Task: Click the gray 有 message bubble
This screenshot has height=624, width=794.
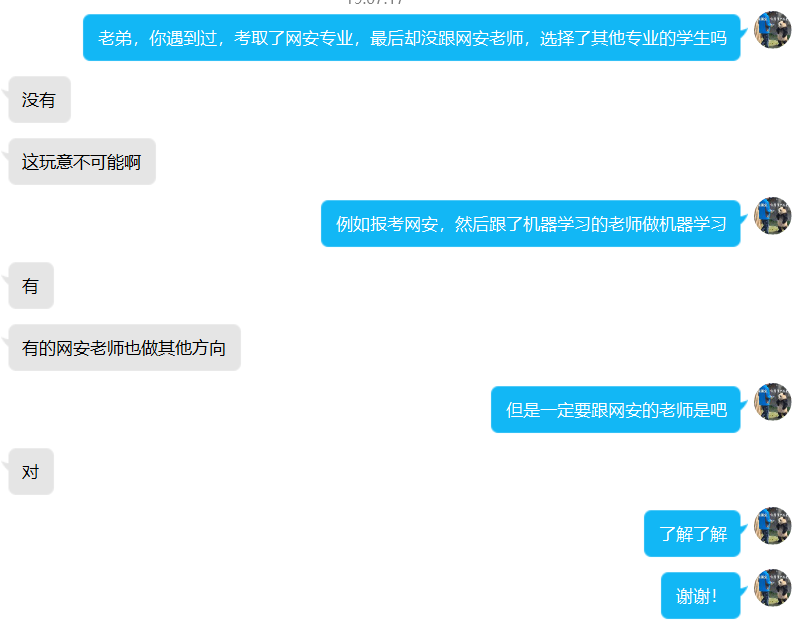Action: click(x=31, y=286)
